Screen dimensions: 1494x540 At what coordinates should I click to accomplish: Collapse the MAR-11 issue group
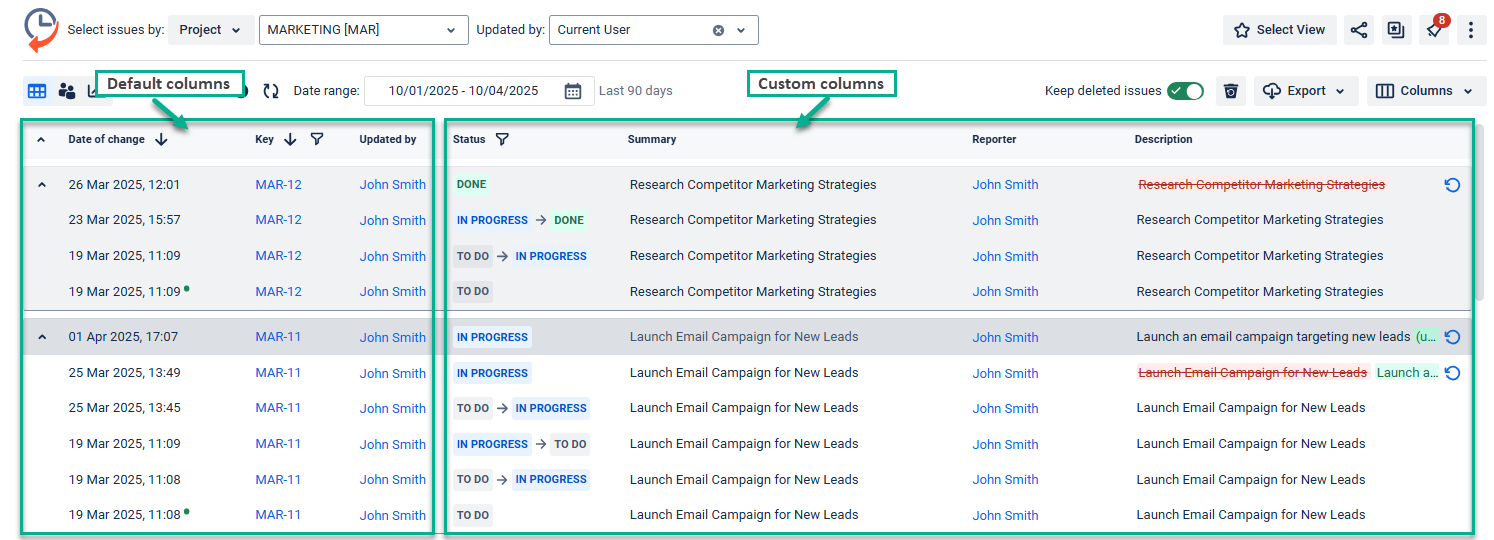[x=42, y=337]
